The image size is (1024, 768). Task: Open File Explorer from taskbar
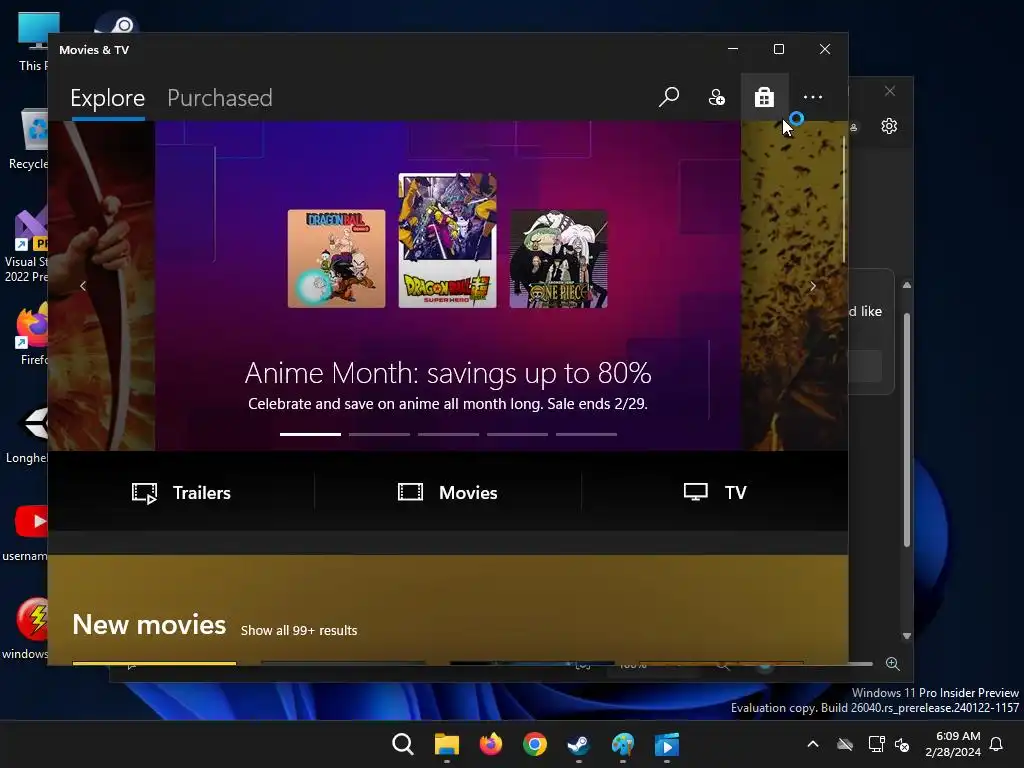pyautogui.click(x=447, y=744)
